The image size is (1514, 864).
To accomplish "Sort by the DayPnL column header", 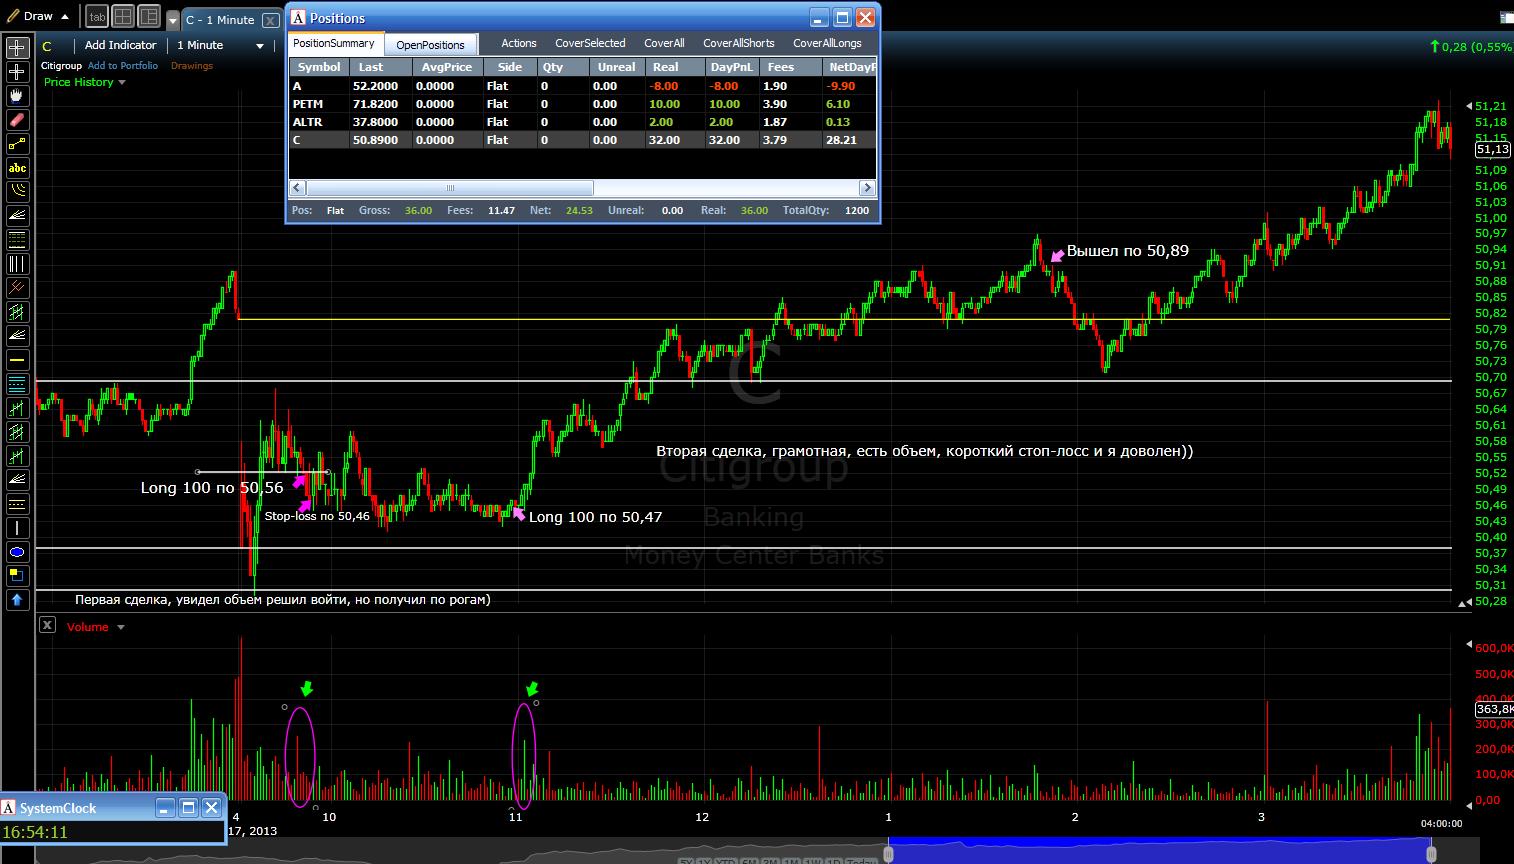I will (732, 67).
